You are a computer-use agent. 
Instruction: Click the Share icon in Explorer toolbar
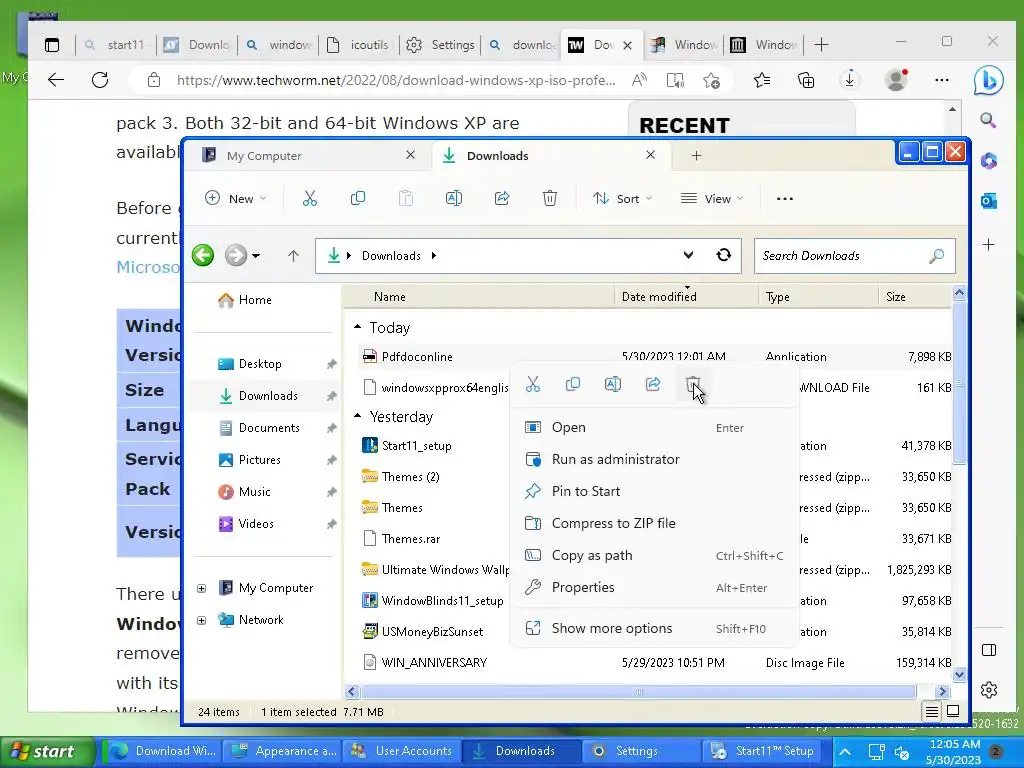[502, 199]
